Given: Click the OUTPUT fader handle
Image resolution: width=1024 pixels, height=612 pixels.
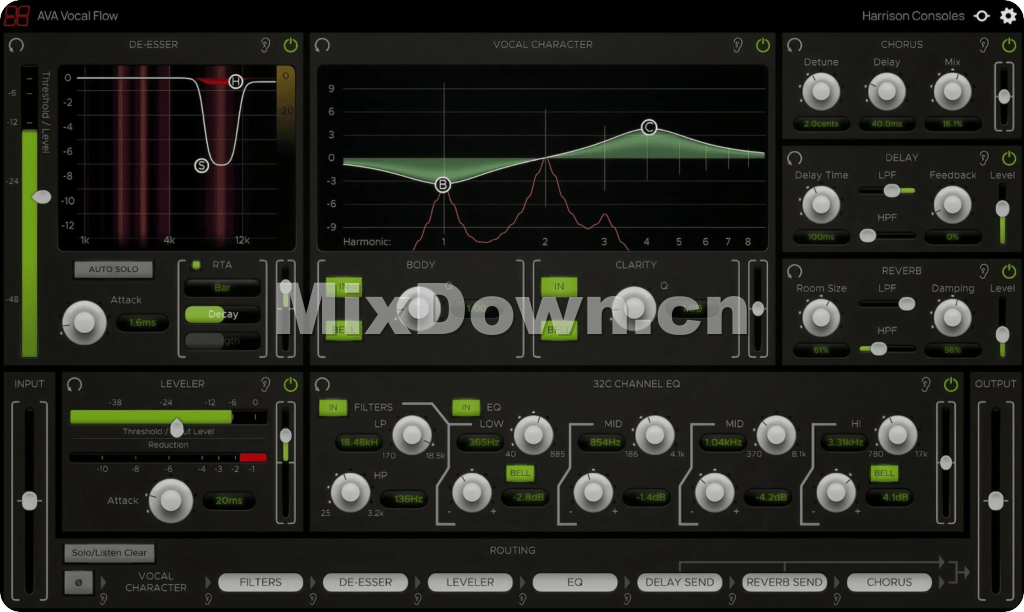Looking at the screenshot, I should 996,501.
